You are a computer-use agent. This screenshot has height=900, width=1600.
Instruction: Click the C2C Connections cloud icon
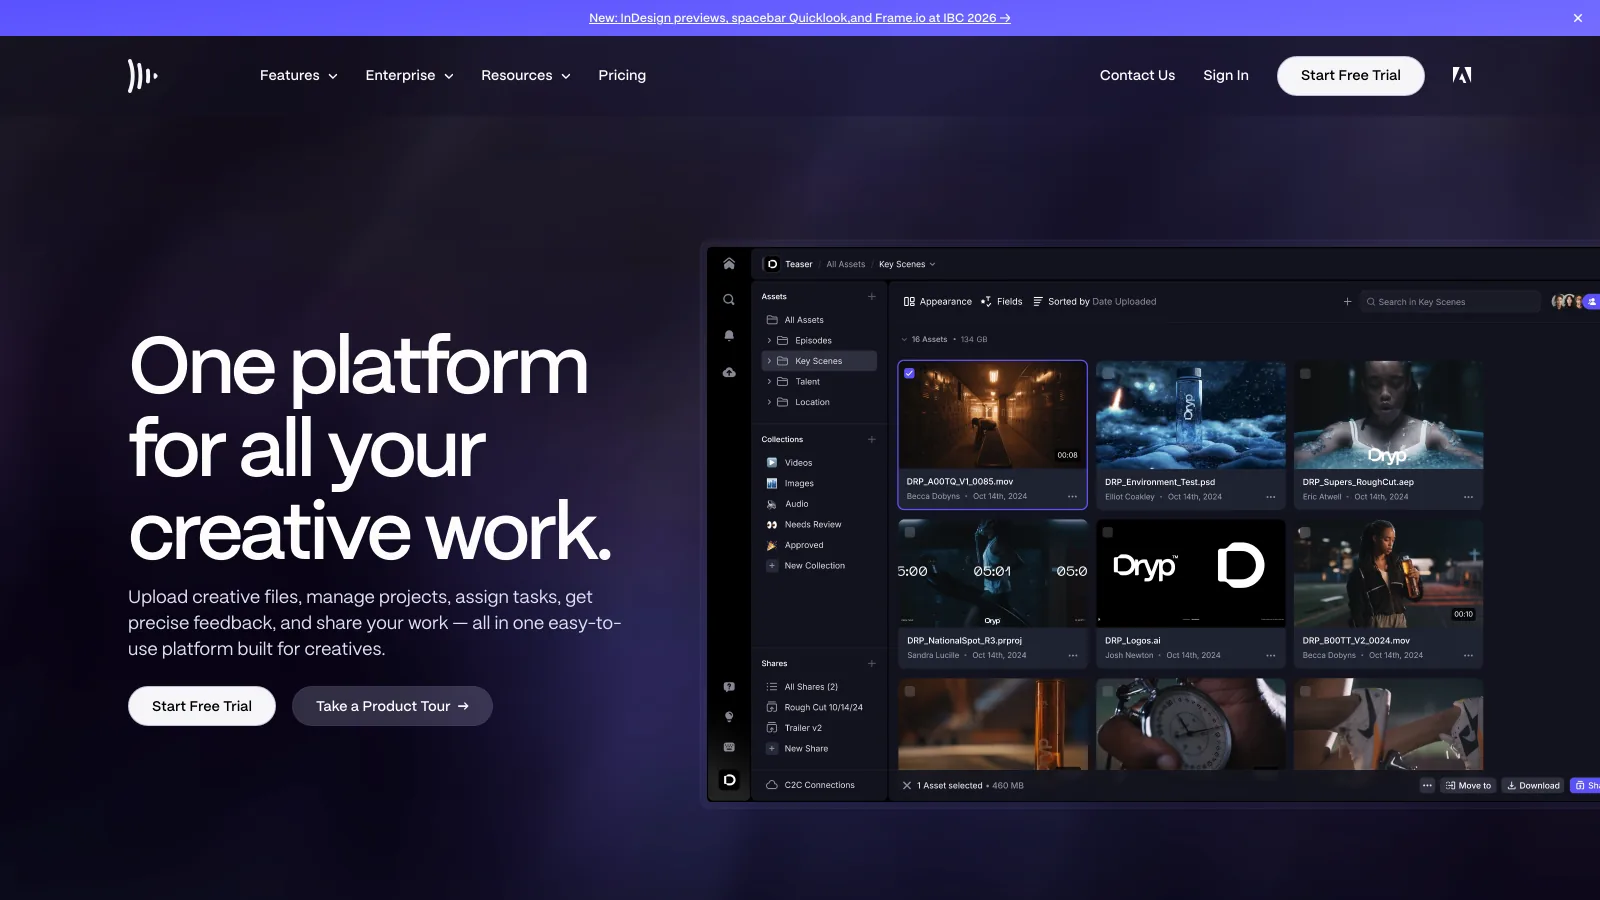772,785
